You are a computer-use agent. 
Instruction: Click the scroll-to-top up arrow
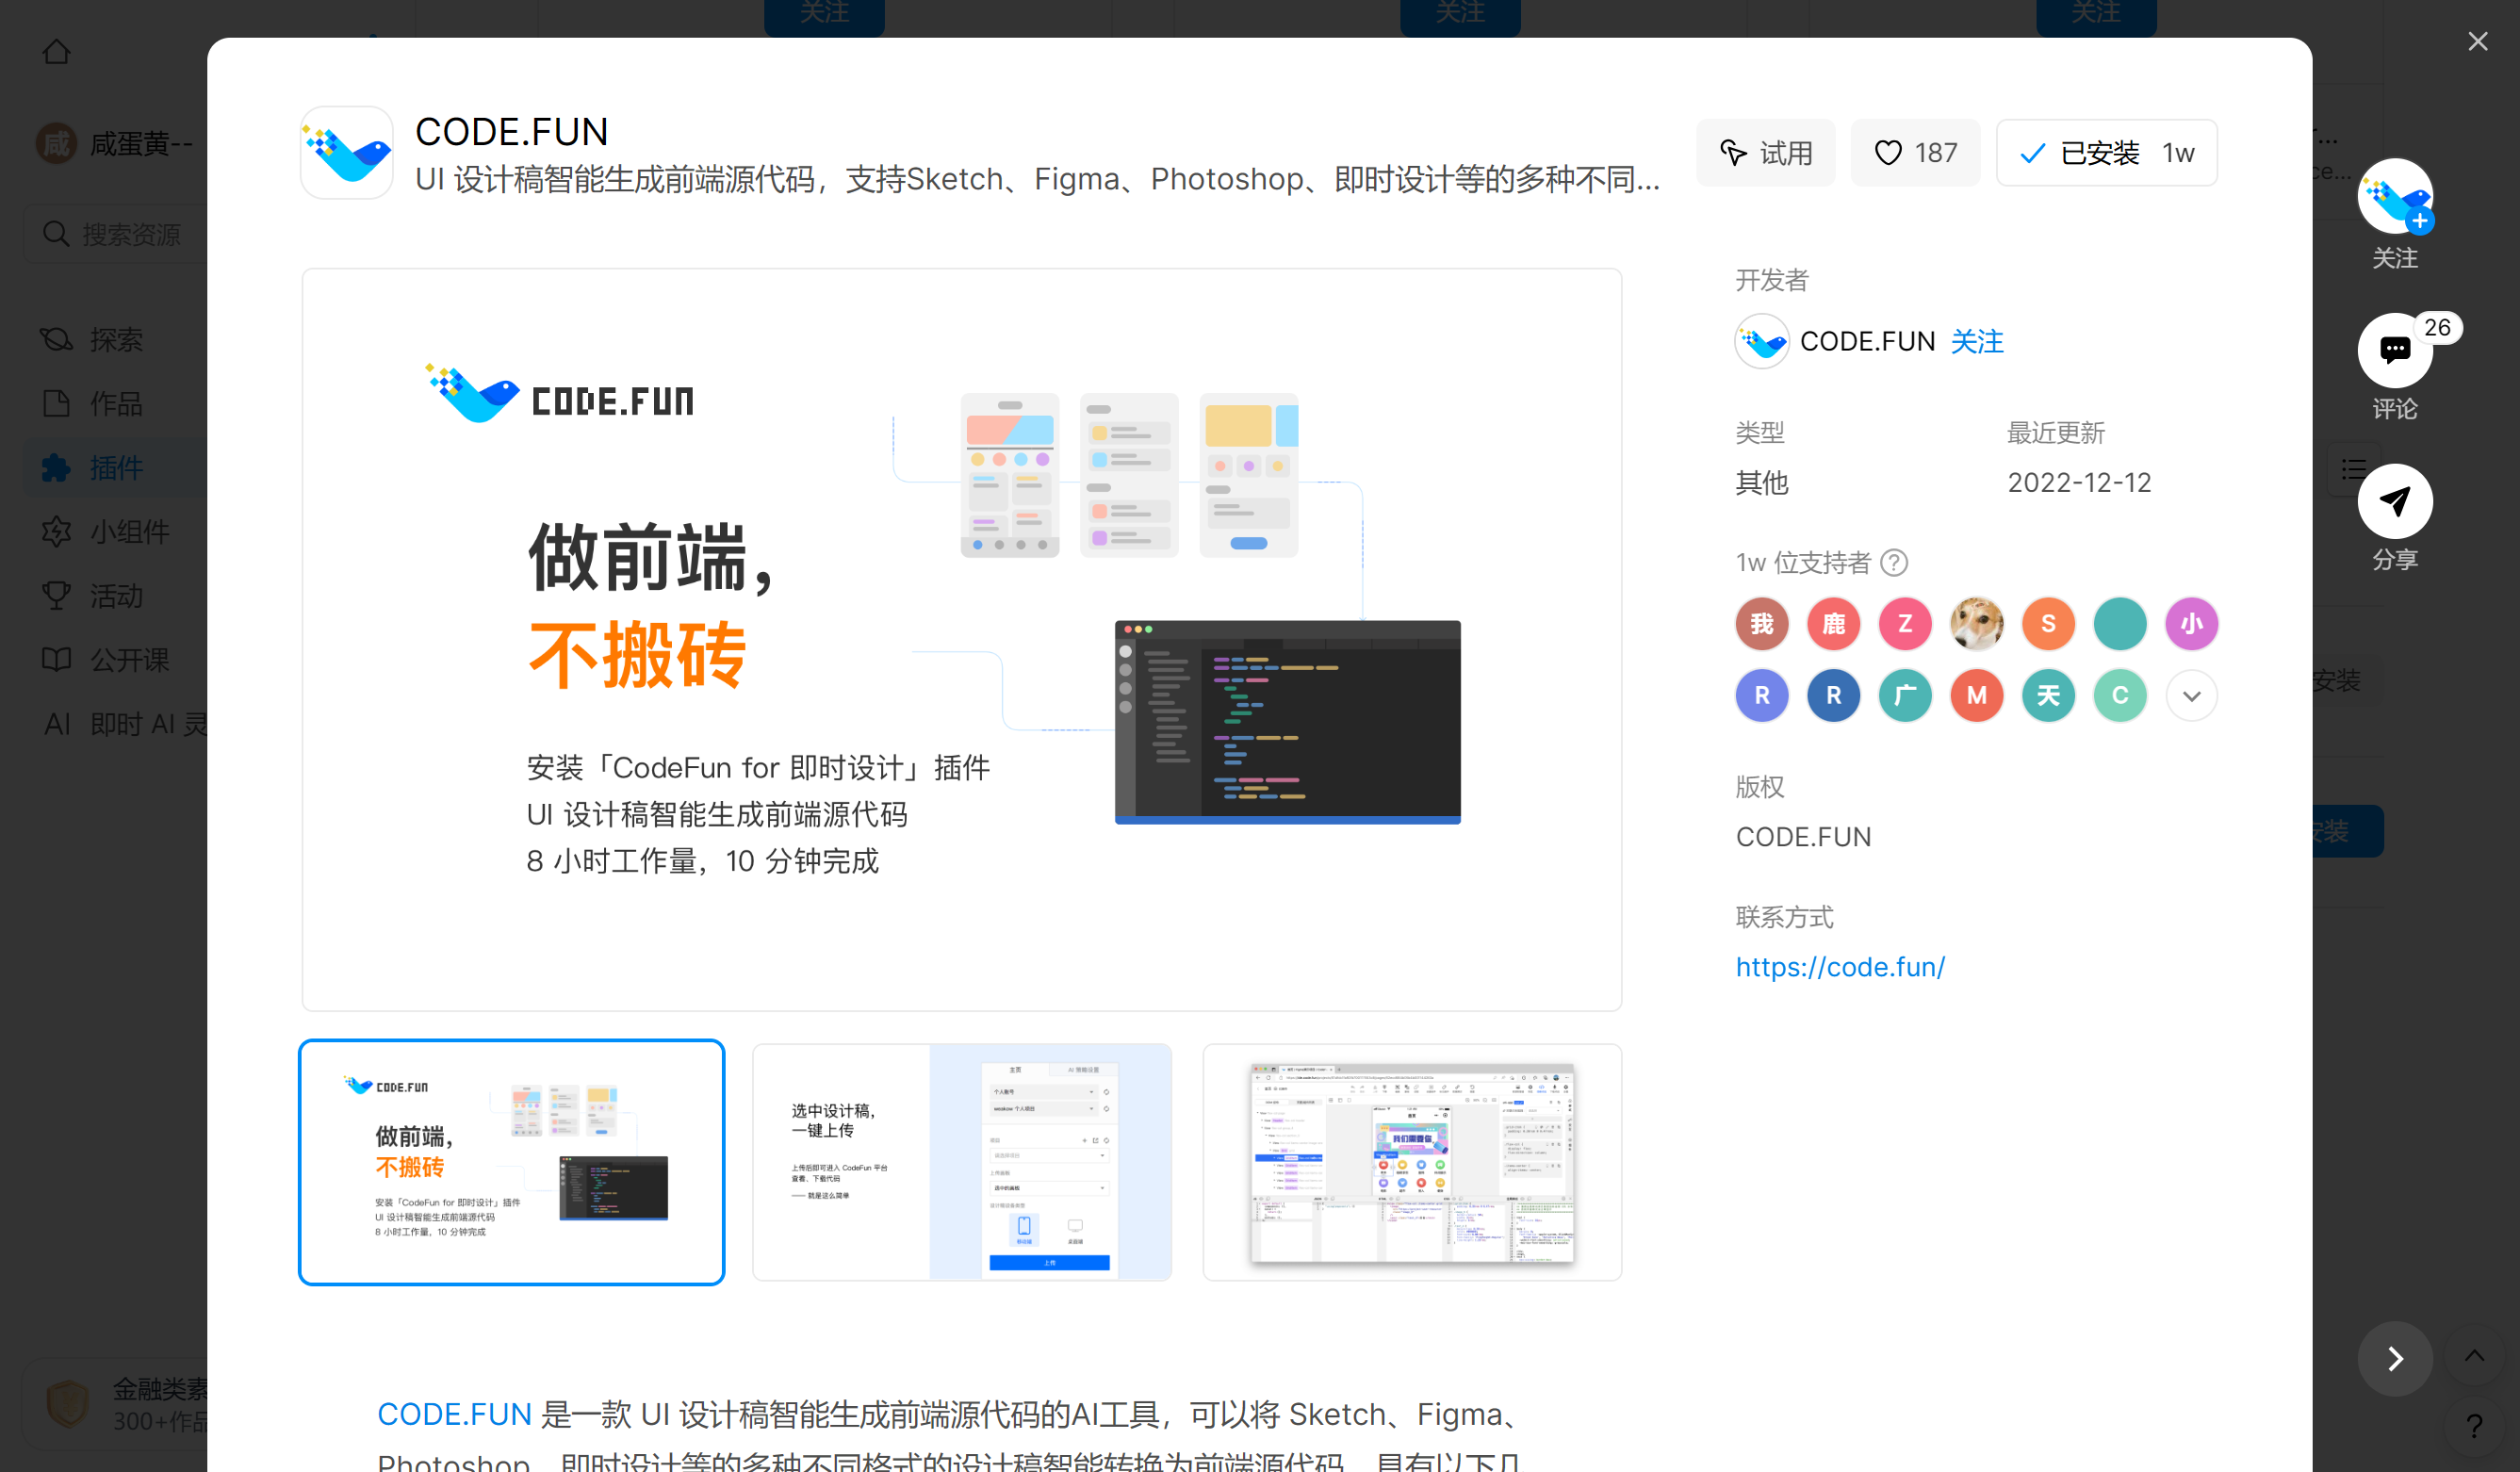coord(2474,1356)
